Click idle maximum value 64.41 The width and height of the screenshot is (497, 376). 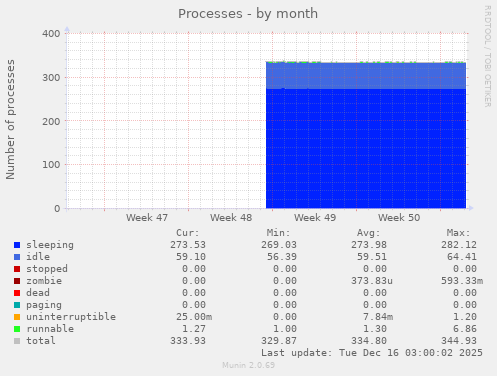pos(462,257)
